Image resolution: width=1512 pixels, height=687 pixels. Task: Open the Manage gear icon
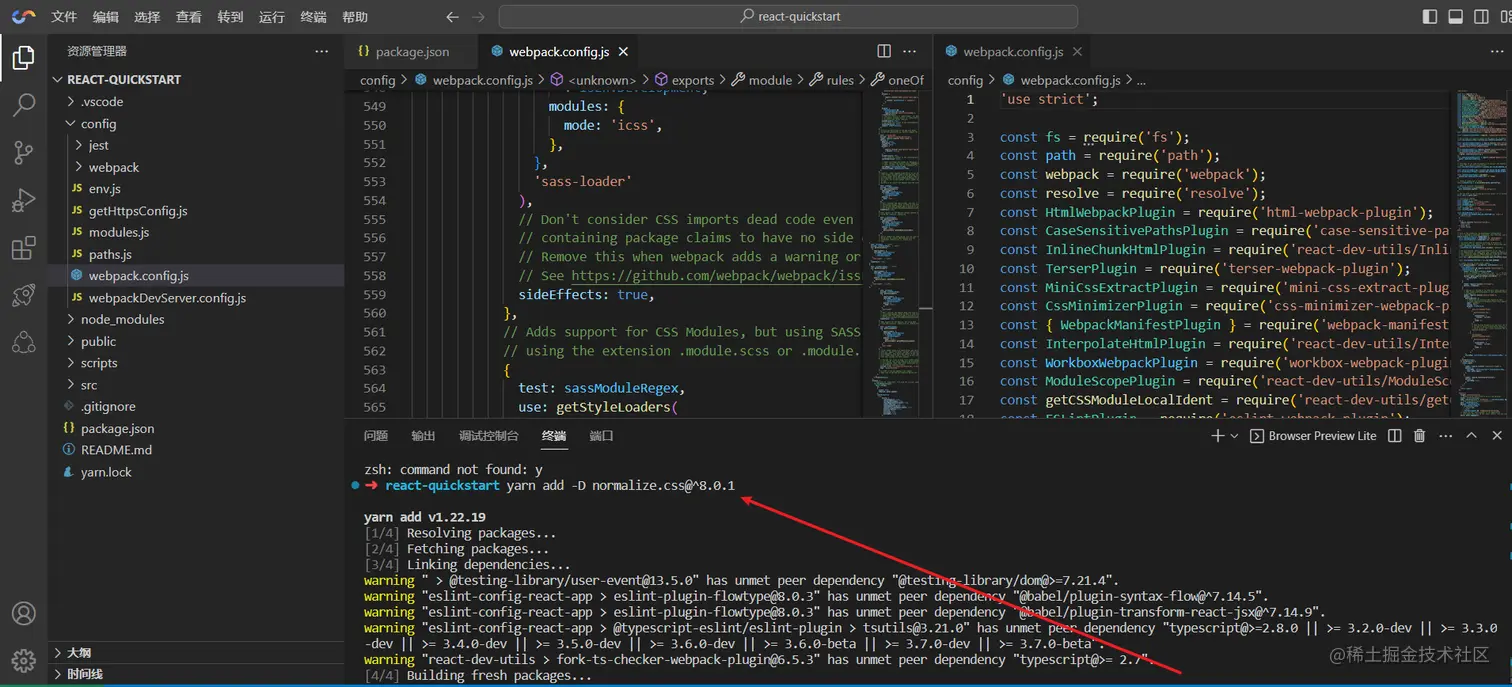23,661
